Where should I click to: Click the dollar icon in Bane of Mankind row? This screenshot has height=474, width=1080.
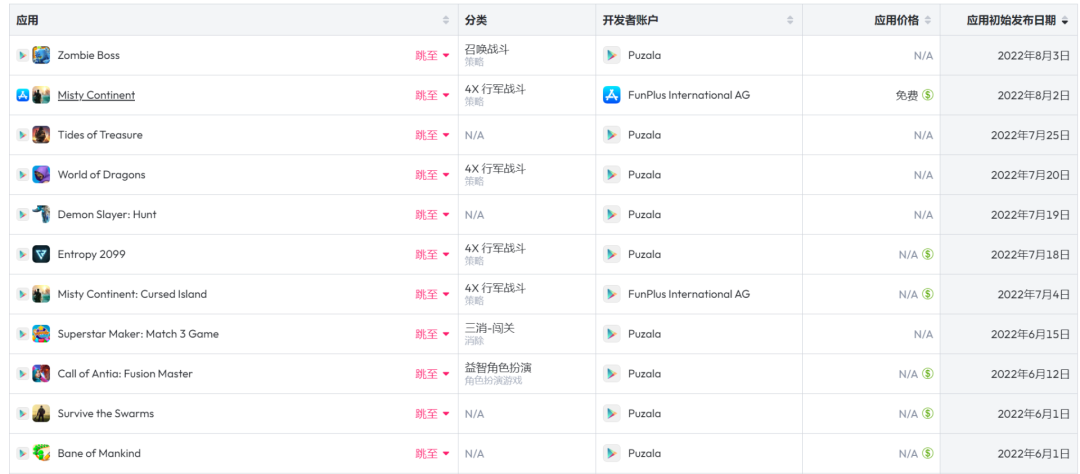(928, 453)
